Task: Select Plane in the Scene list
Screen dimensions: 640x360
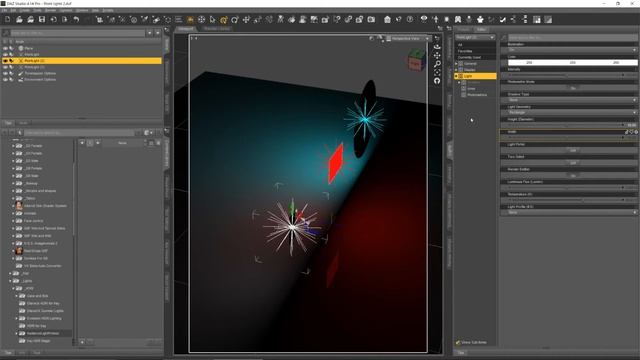Action: (x=29, y=48)
